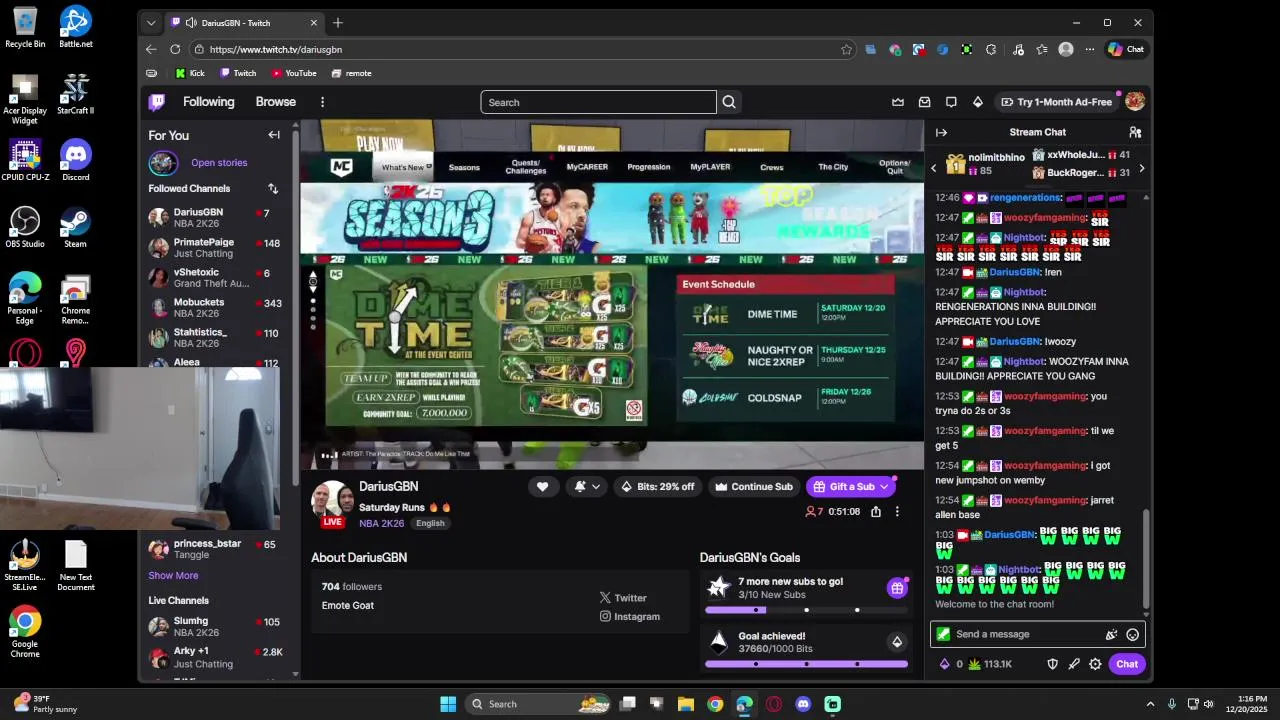Open Kick bookmark in favorites bar
1280x720 pixels.
(189, 73)
